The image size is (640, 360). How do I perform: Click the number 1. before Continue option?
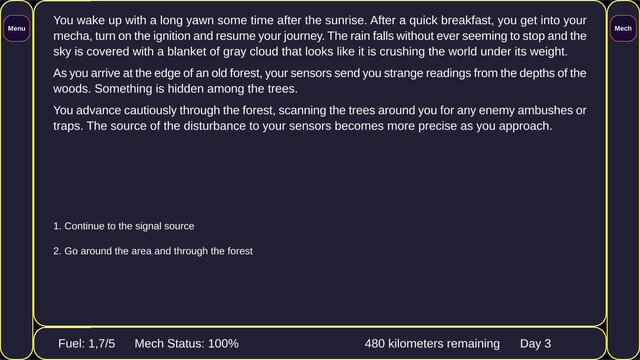57,226
